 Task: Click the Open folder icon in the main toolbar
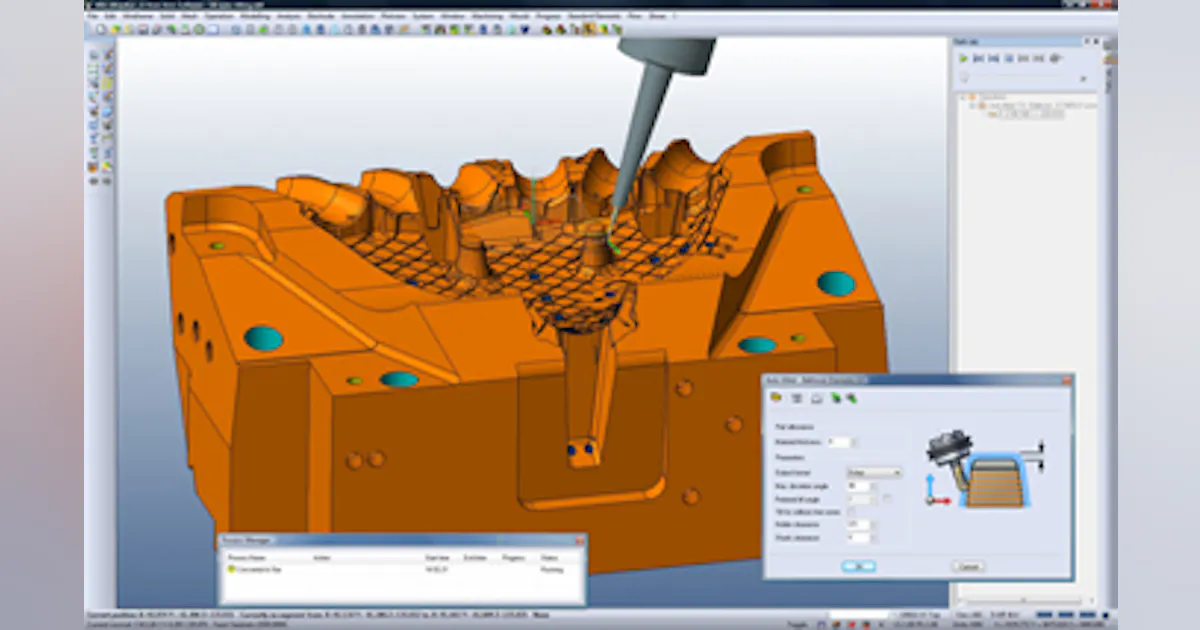pos(114,29)
